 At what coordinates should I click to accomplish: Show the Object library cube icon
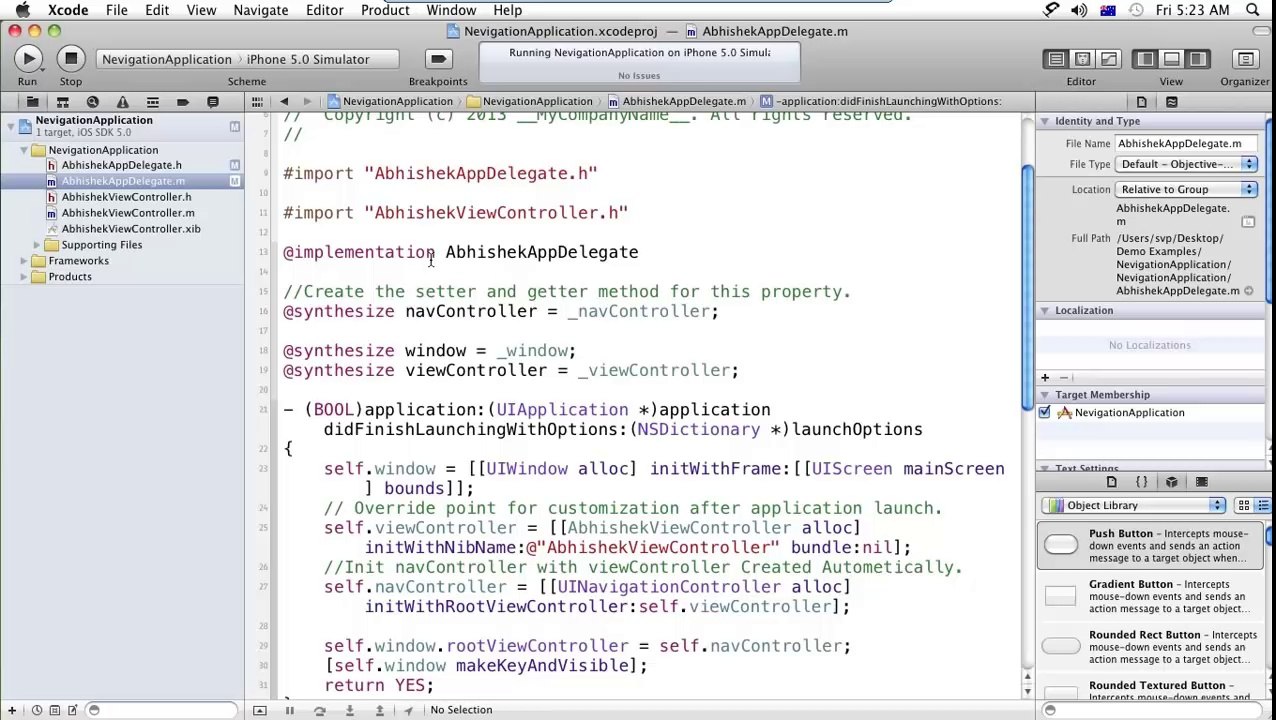(x=1172, y=482)
